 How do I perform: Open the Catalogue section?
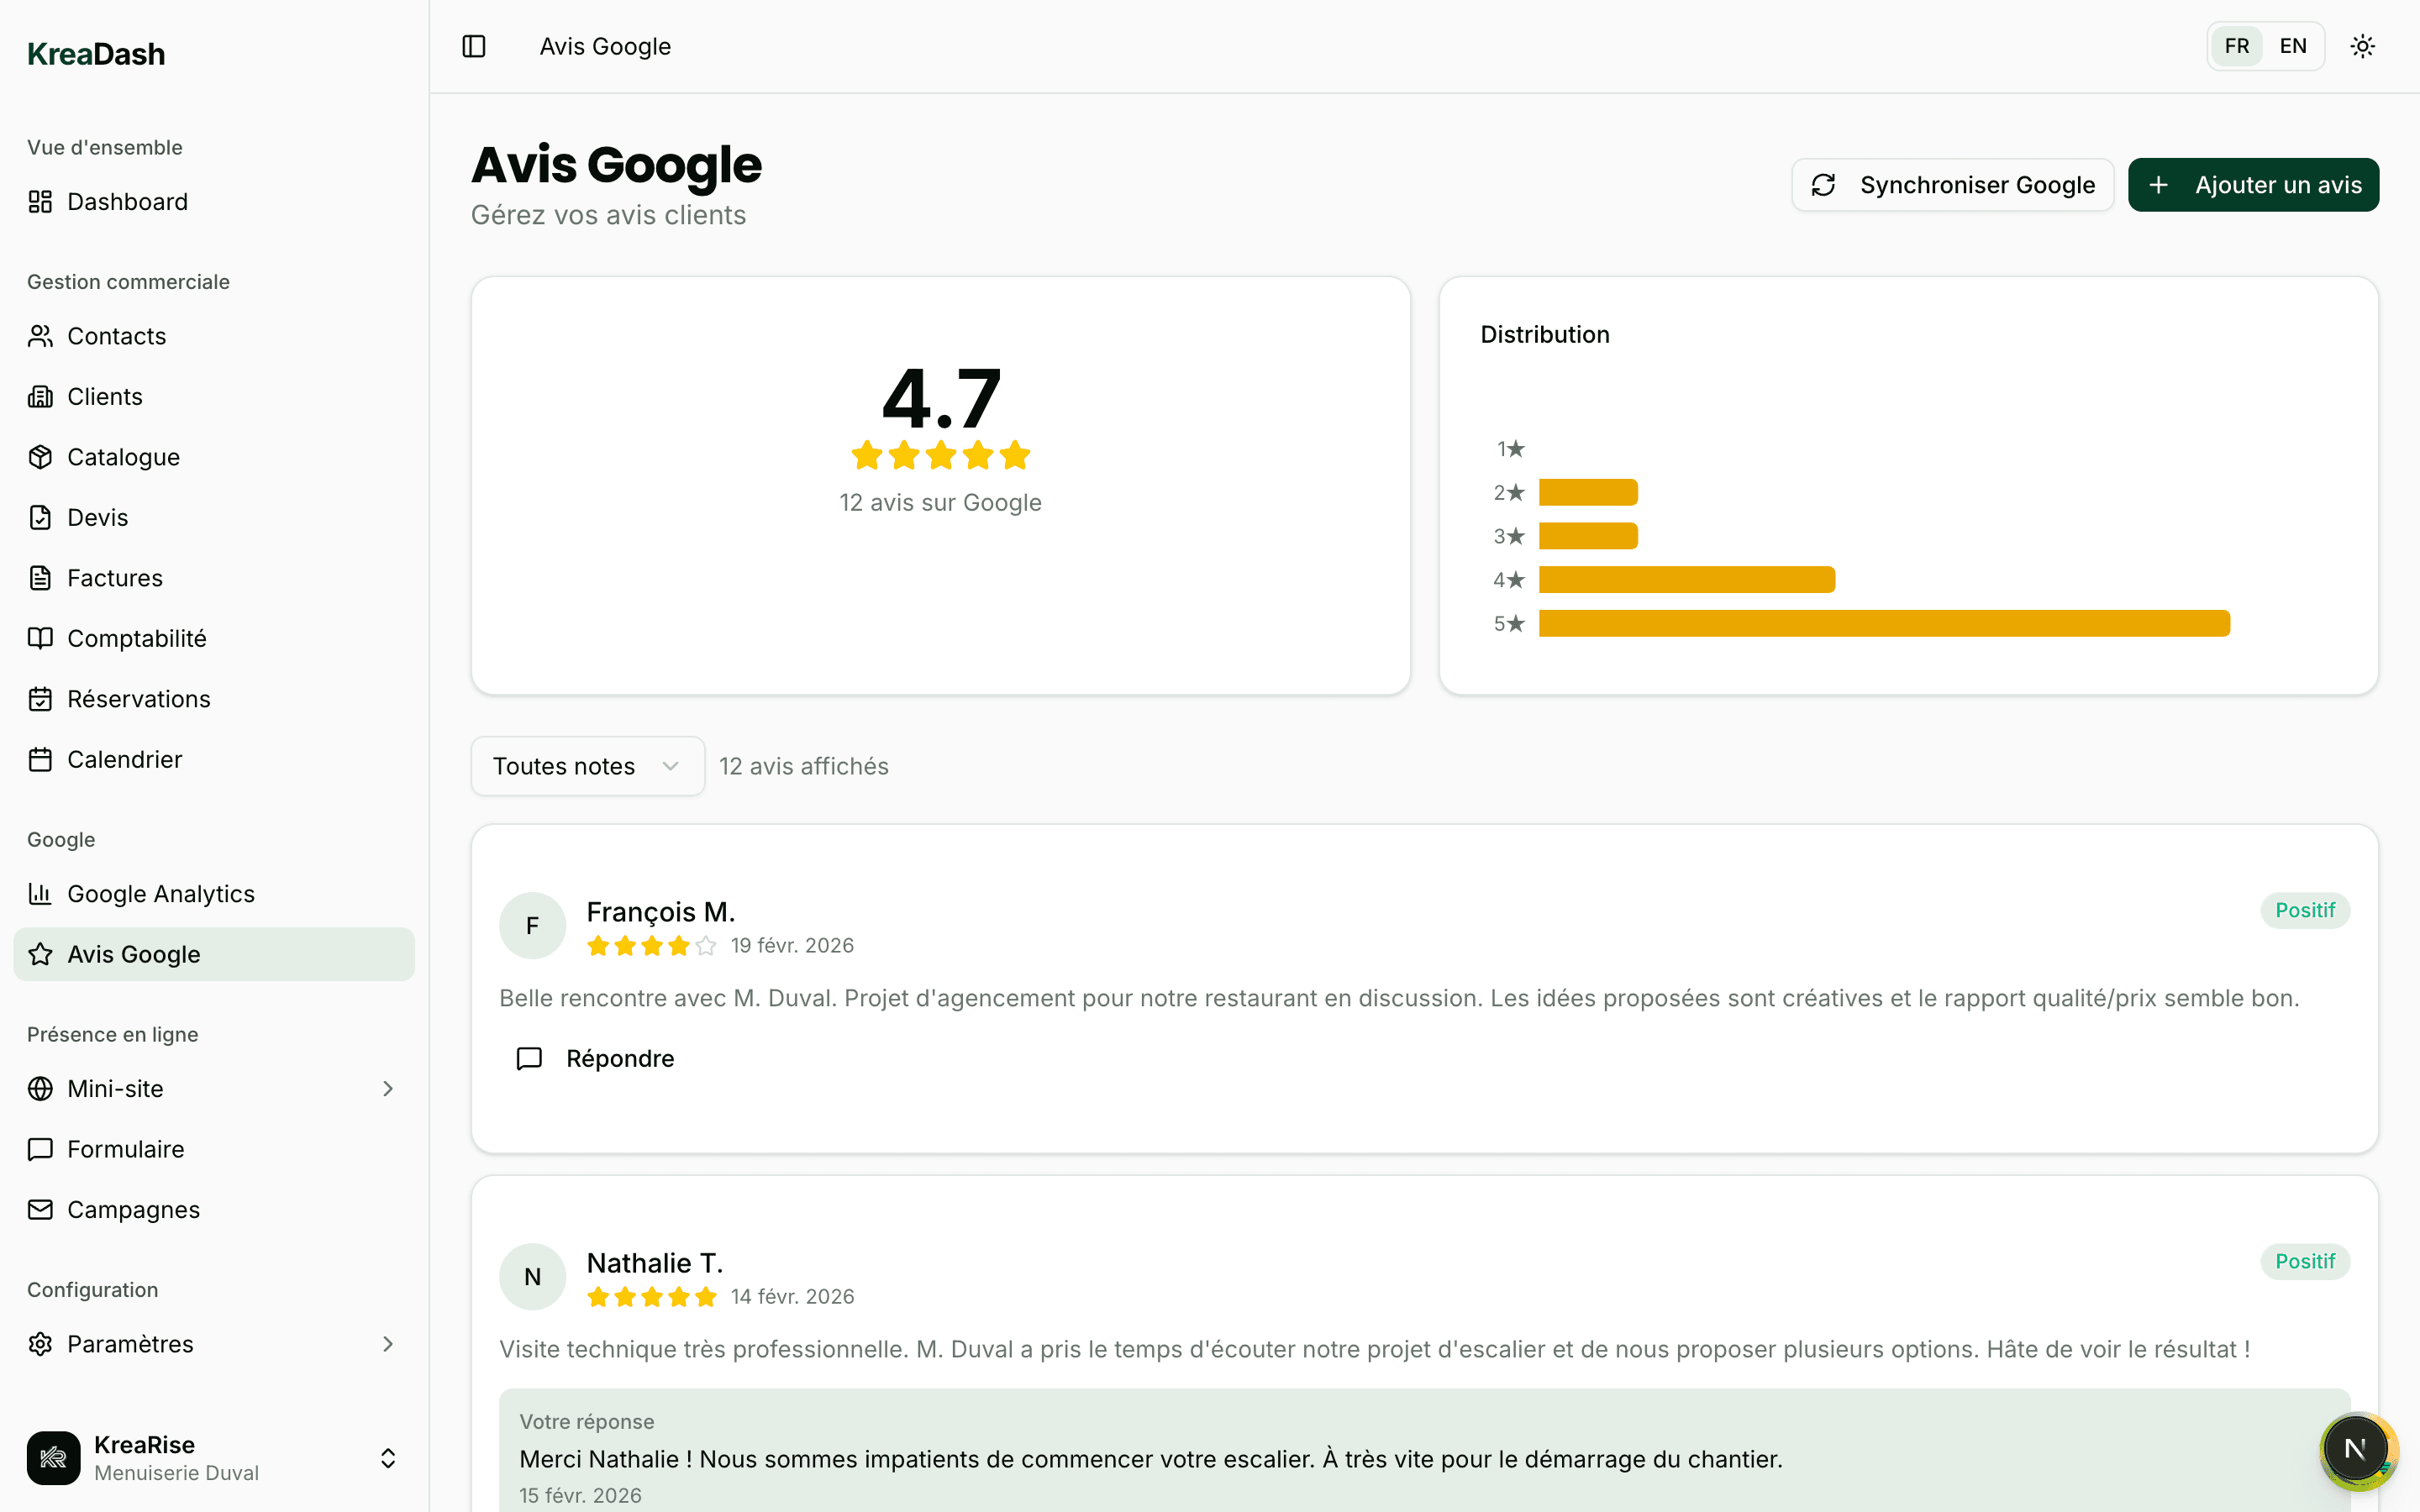coord(123,457)
